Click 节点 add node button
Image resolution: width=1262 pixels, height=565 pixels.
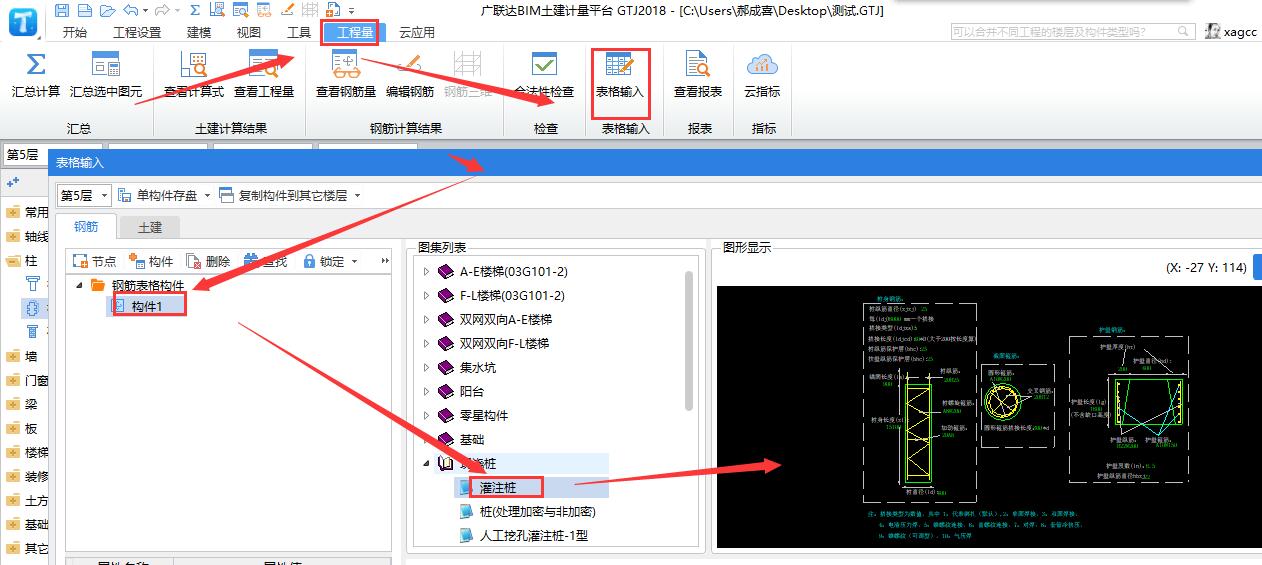coord(95,261)
